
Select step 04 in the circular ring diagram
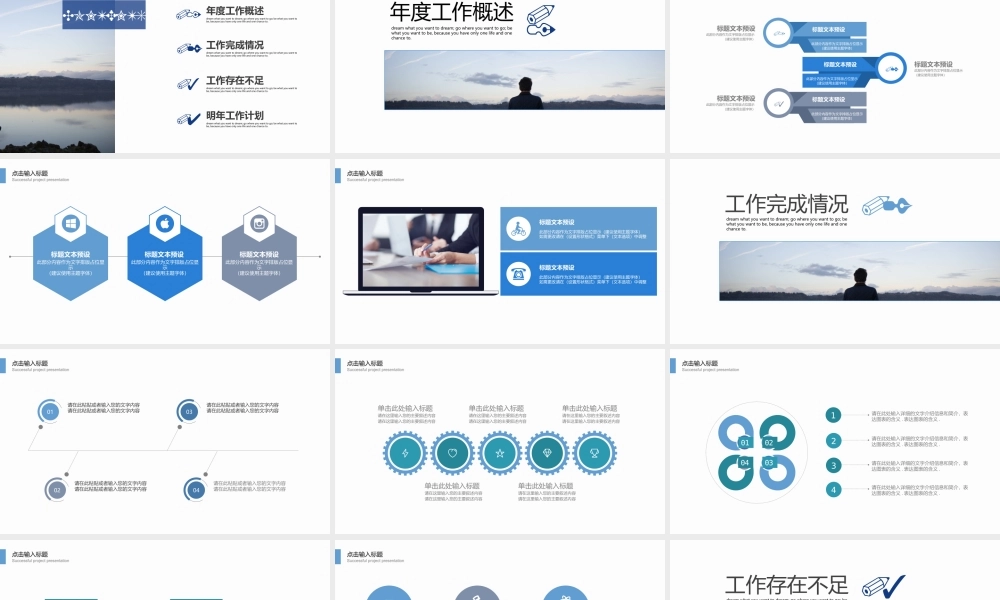(x=744, y=462)
